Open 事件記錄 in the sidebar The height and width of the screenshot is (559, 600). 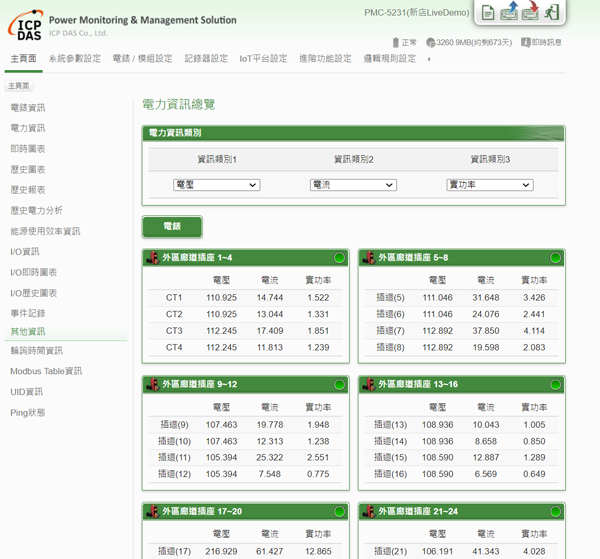coord(28,313)
